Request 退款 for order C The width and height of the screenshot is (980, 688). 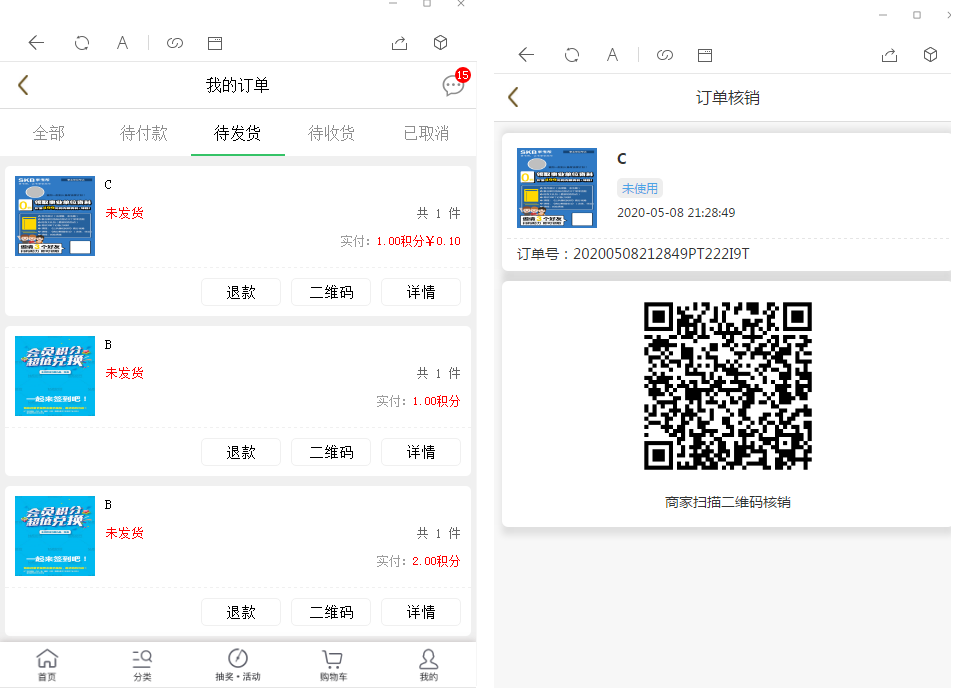pyautogui.click(x=241, y=292)
